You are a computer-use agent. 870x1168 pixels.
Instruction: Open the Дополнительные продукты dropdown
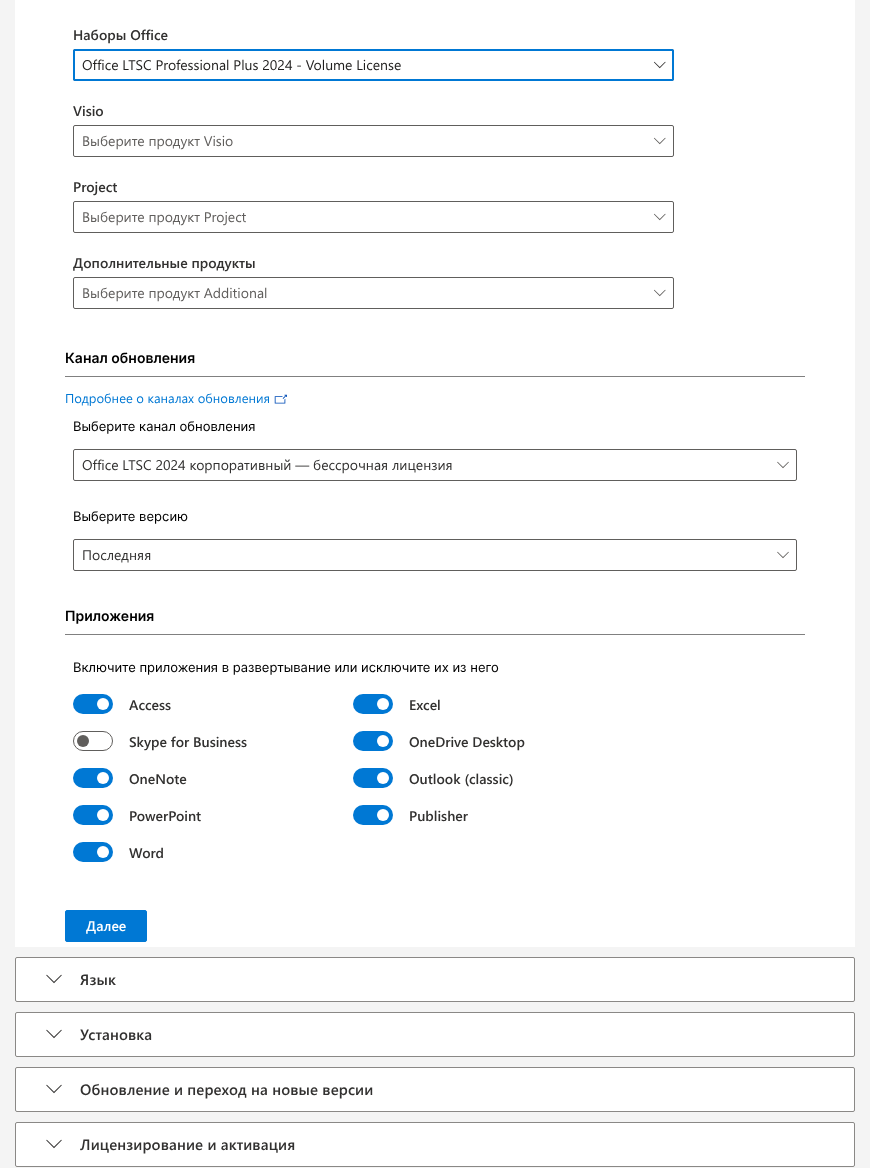373,293
